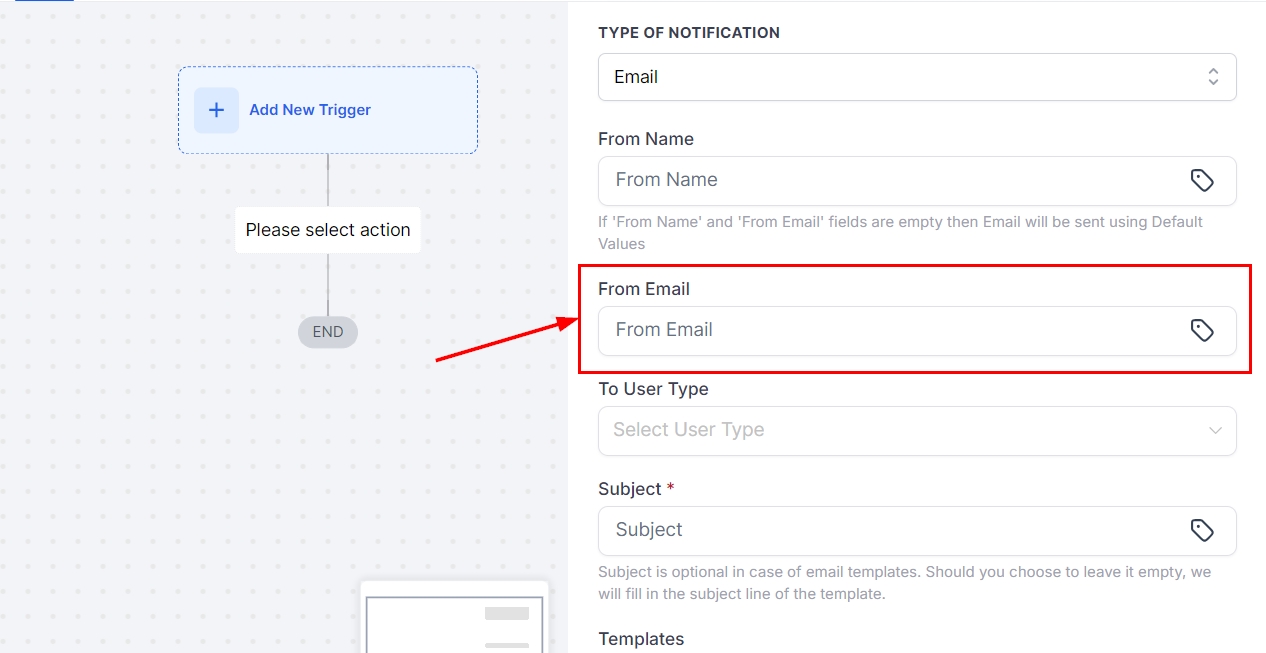Click the plus icon for new trigger
The image size is (1266, 653).
pos(216,110)
